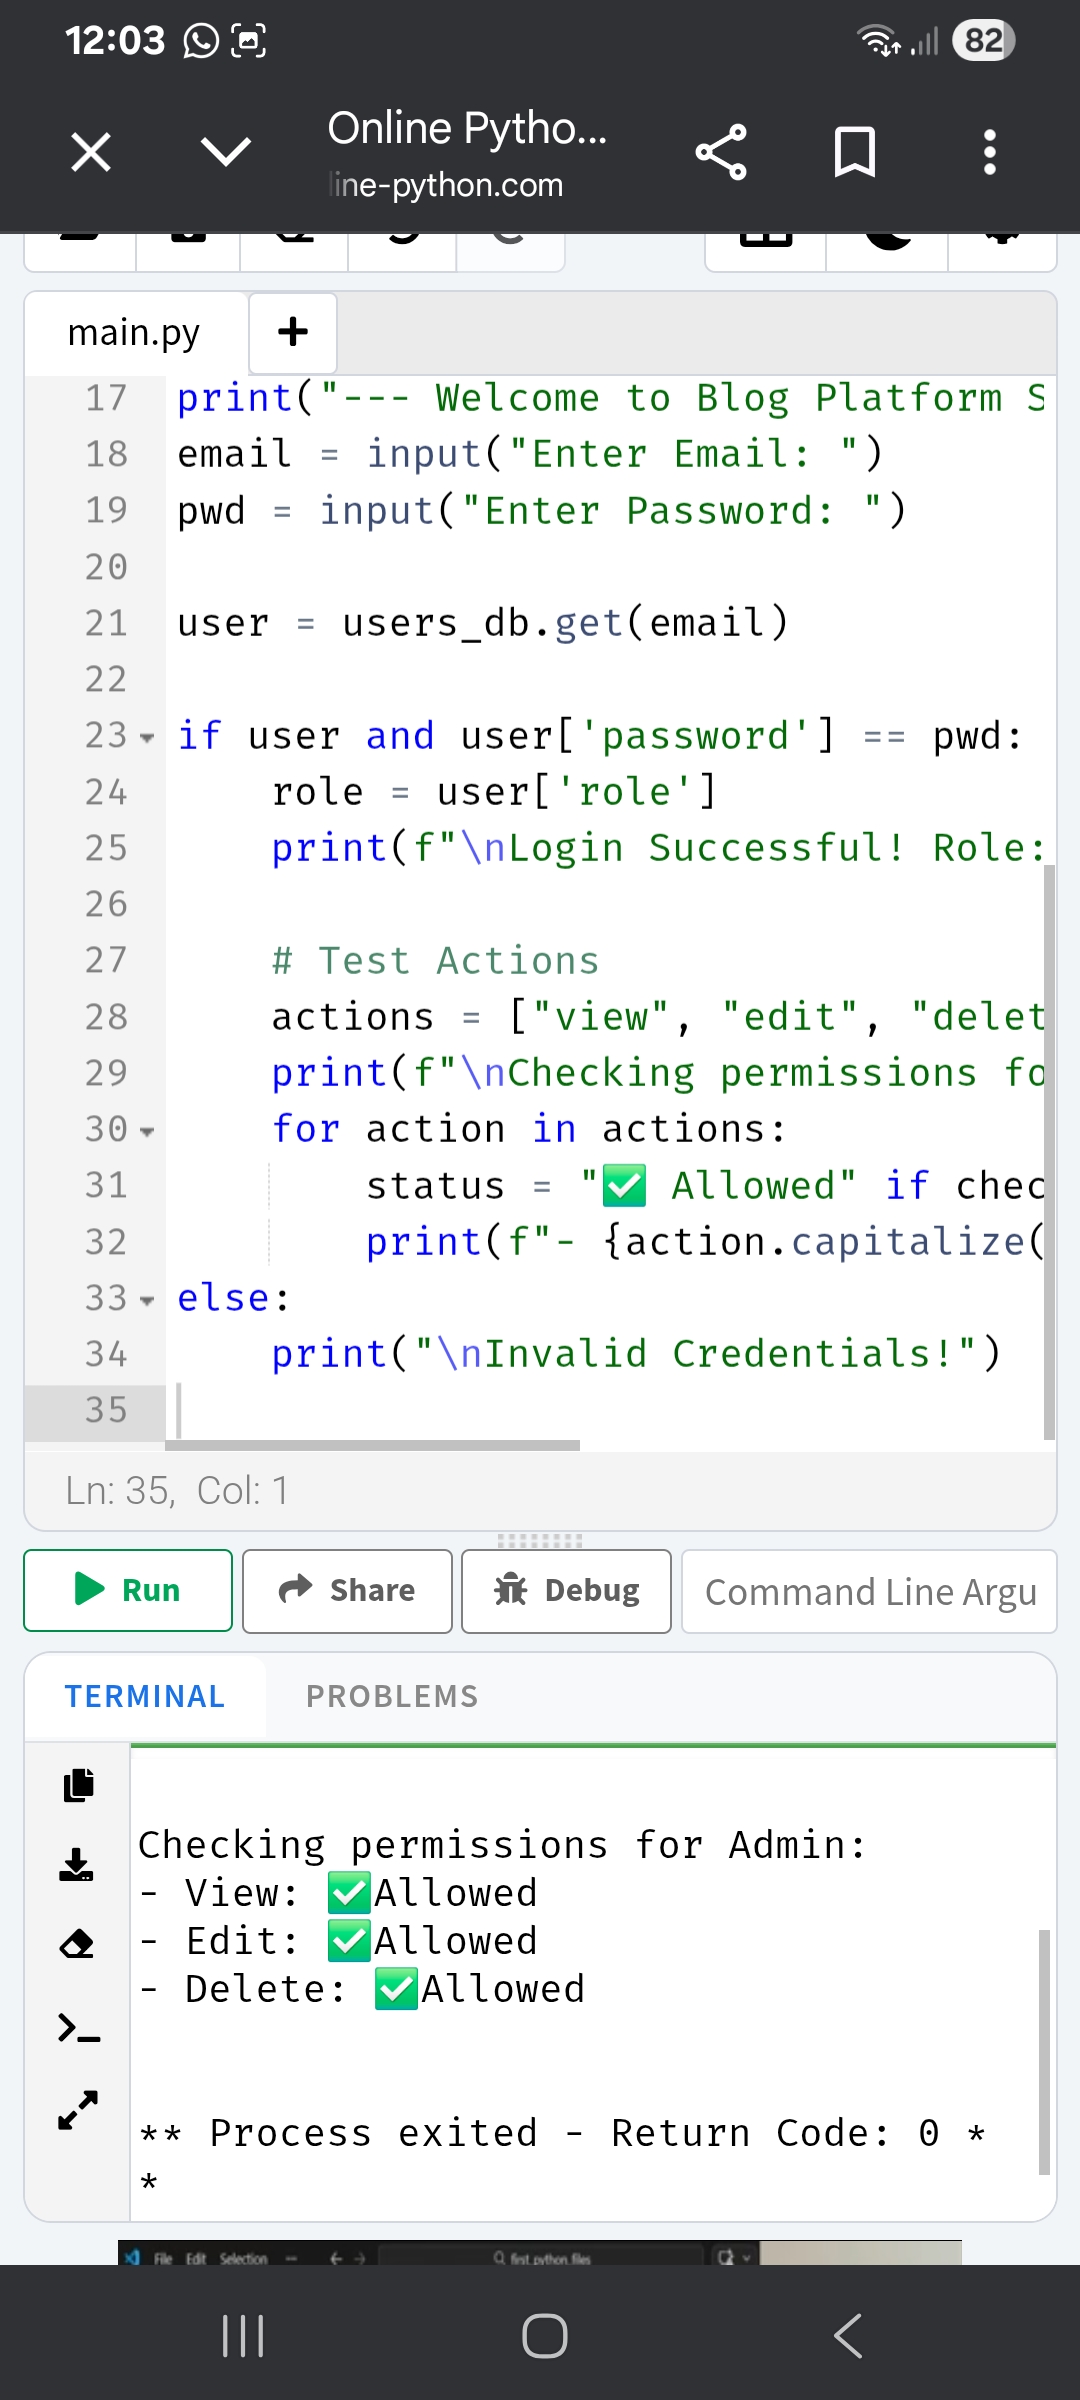Click the copy terminal output icon
This screenshot has height=2400, width=1080.
78,1785
